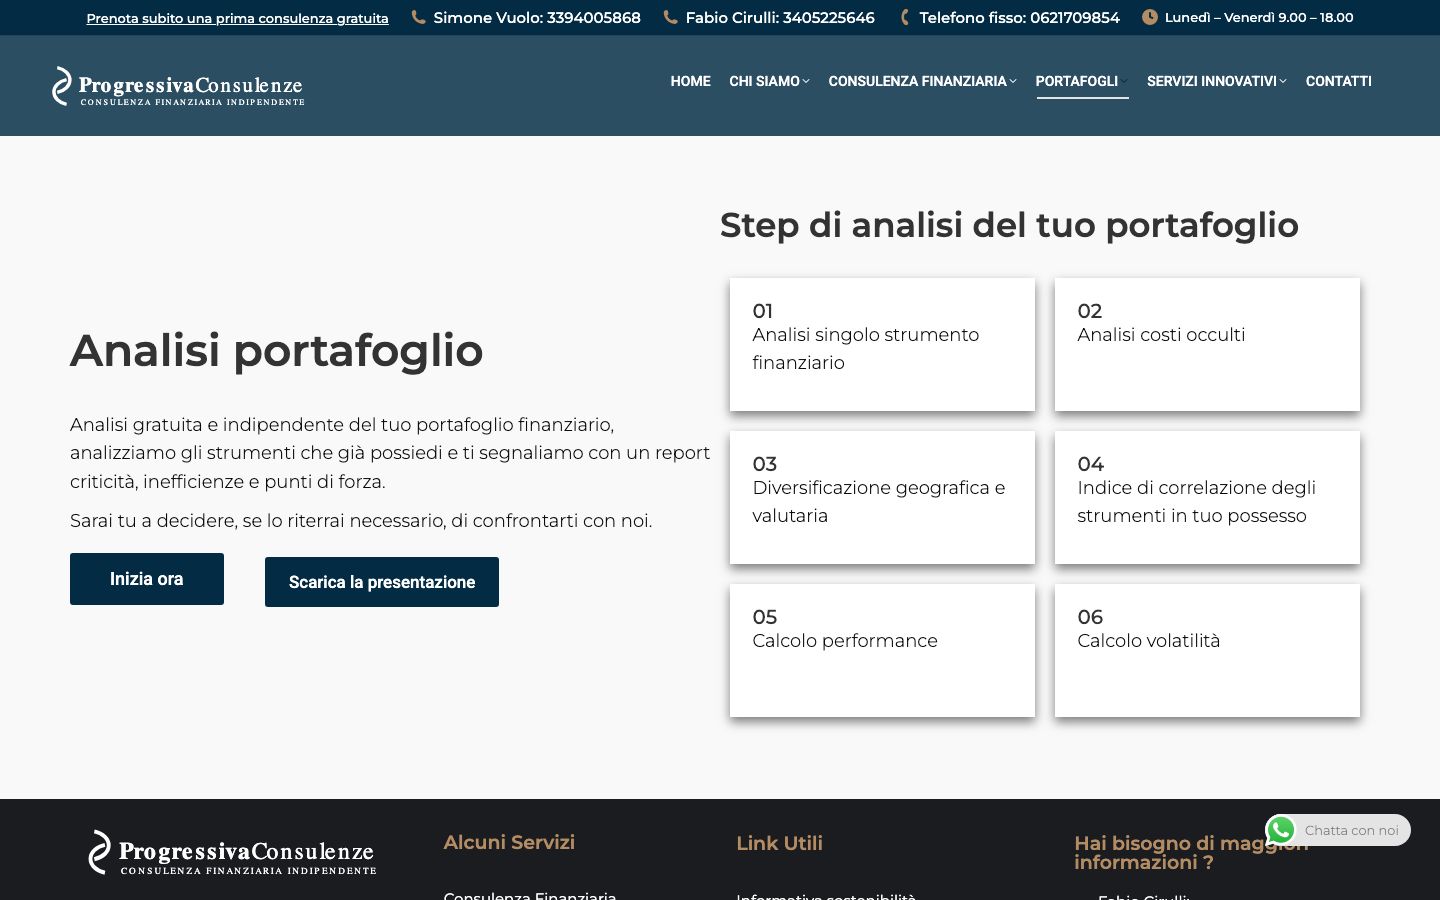Click the 'Step di analisi del tuo portafoglio' heading
1440x900 pixels.
point(1009,225)
